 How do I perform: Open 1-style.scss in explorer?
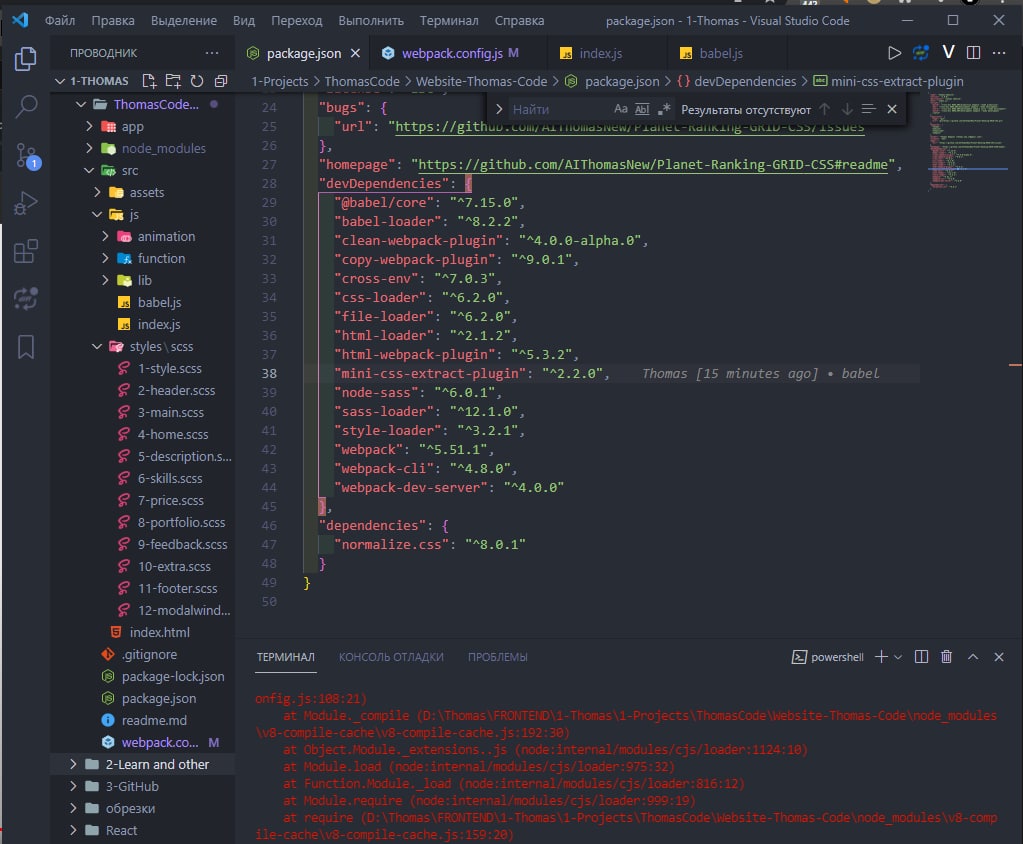click(x=170, y=369)
